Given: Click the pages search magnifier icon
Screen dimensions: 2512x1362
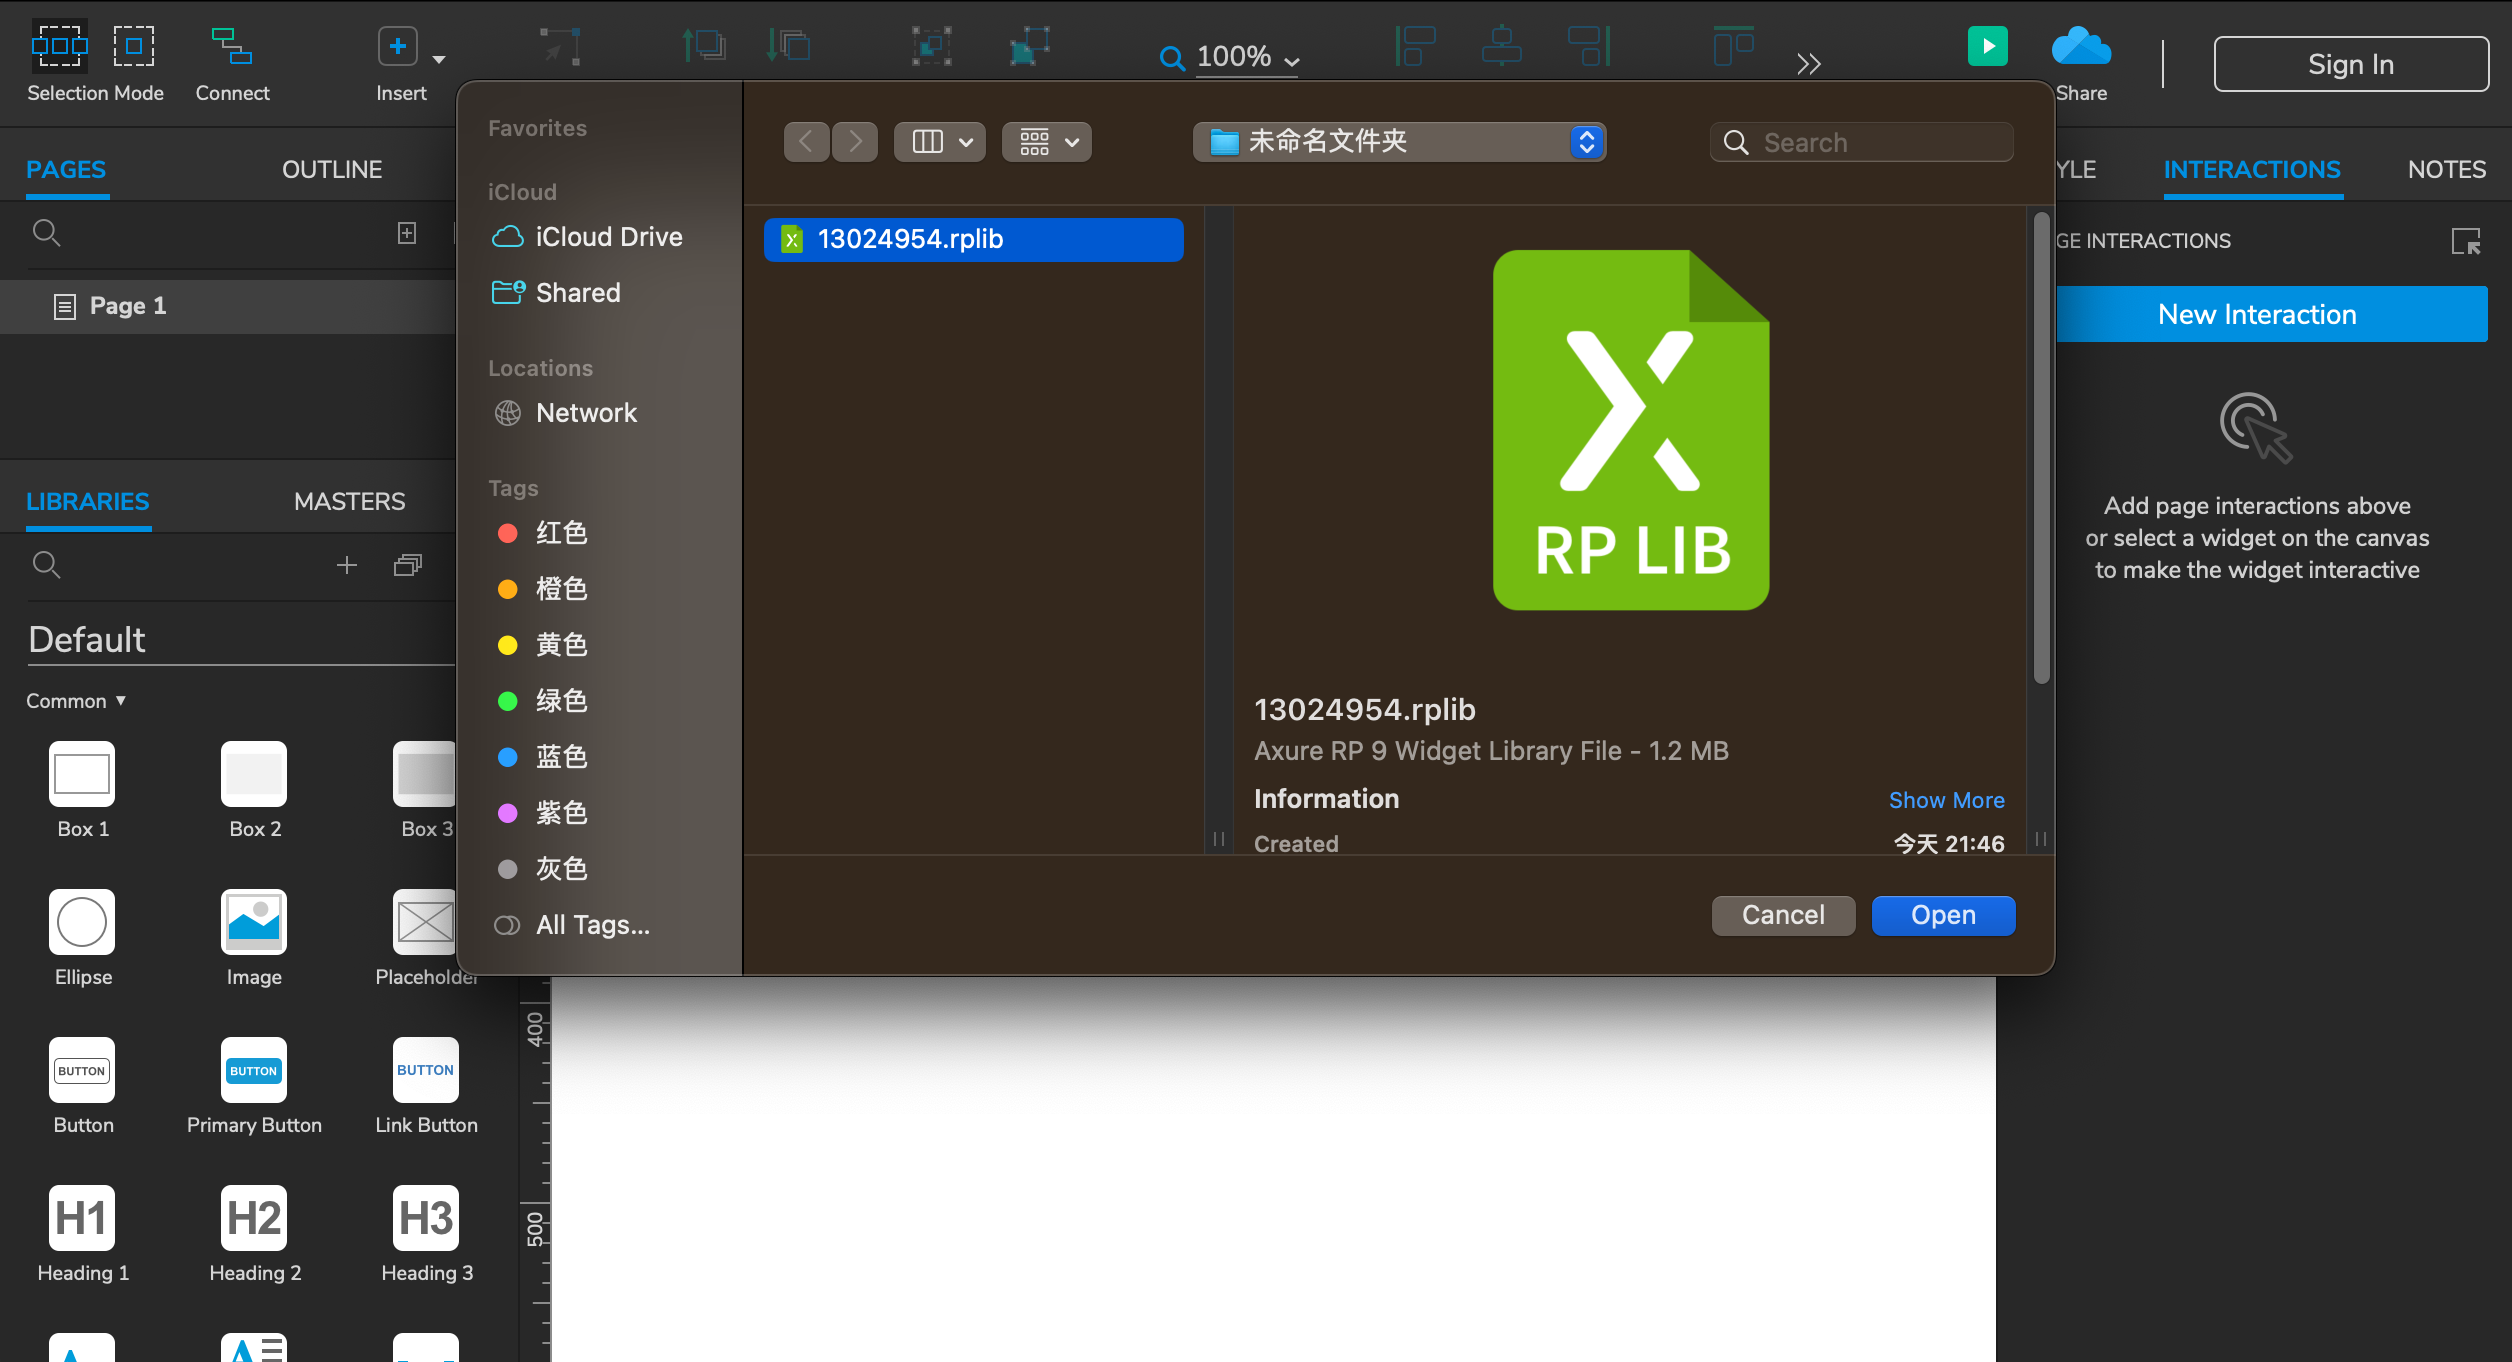Looking at the screenshot, I should 46,233.
